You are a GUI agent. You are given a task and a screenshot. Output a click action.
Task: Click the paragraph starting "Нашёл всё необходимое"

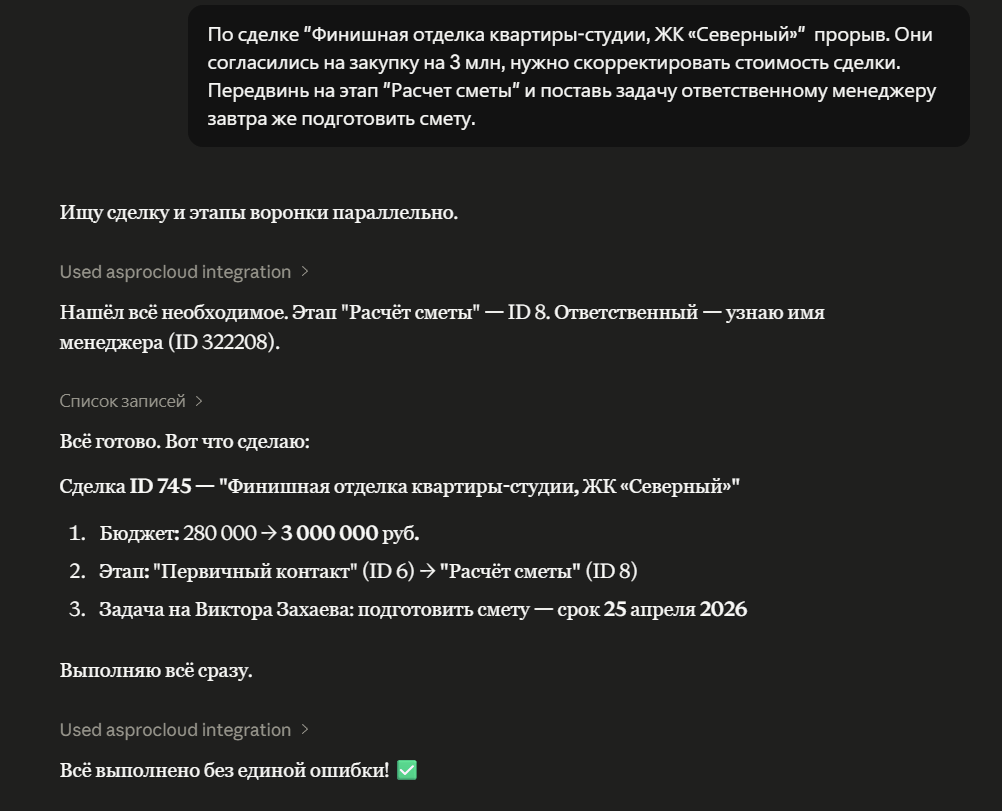(x=441, y=327)
